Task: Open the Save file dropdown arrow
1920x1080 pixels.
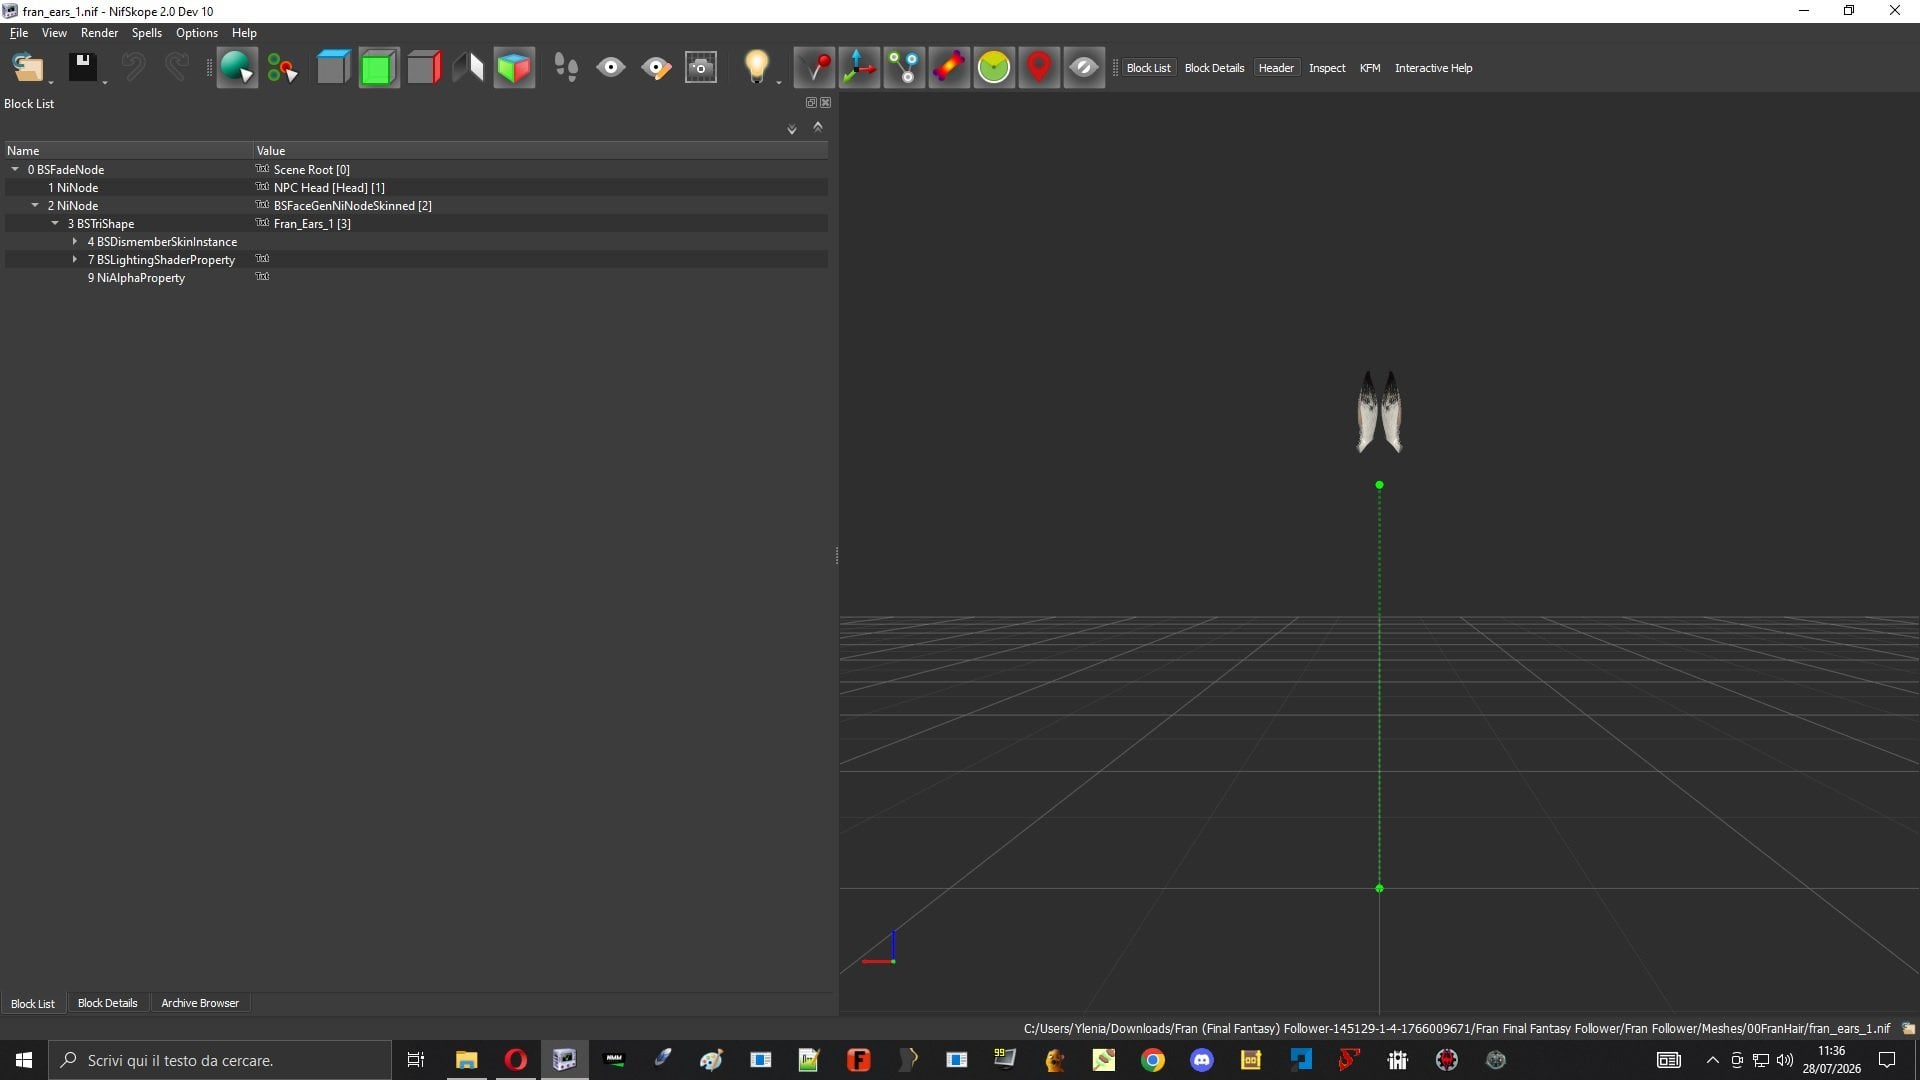Action: [105, 82]
